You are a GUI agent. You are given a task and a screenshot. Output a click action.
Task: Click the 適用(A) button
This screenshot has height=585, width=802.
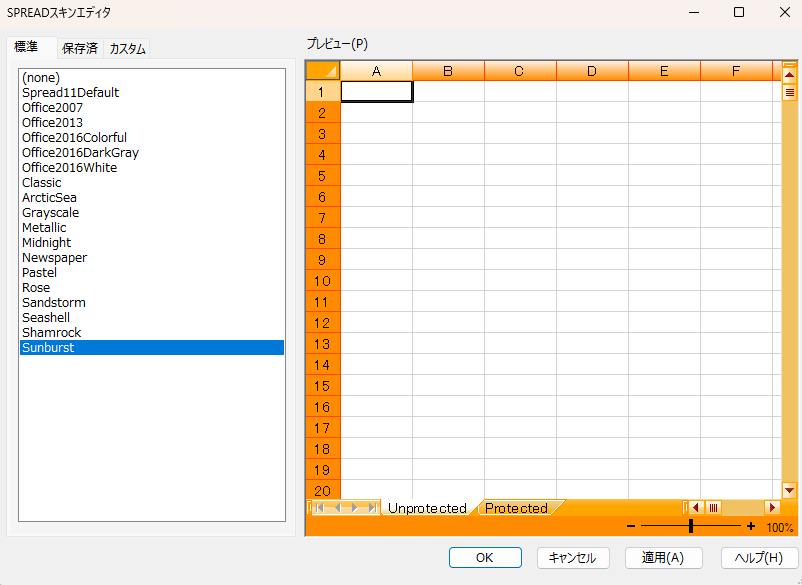663,557
